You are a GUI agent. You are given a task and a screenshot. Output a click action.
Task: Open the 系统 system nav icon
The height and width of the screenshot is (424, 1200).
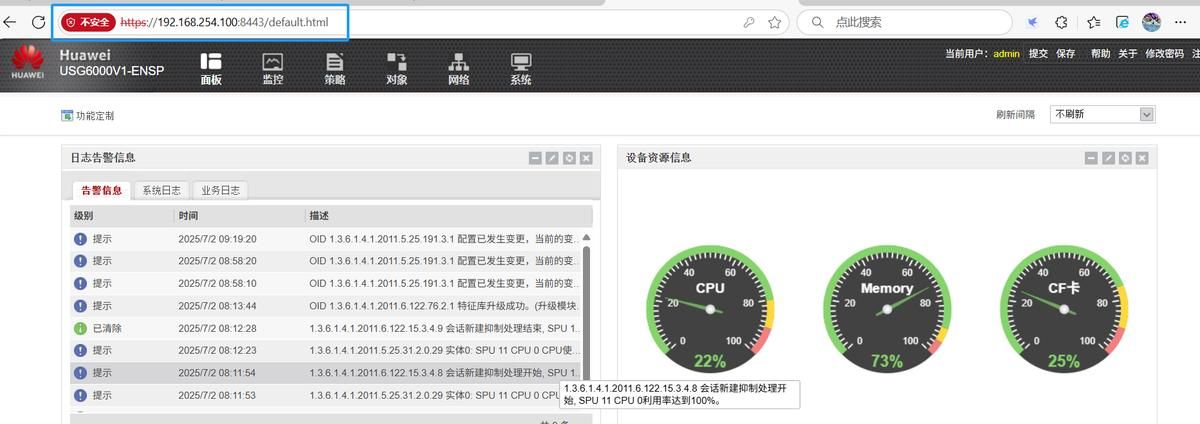521,68
